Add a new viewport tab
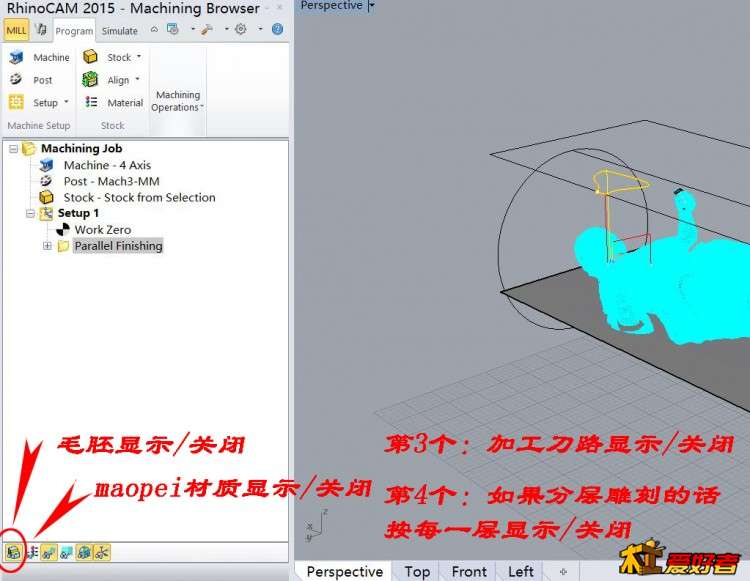 tap(563, 571)
